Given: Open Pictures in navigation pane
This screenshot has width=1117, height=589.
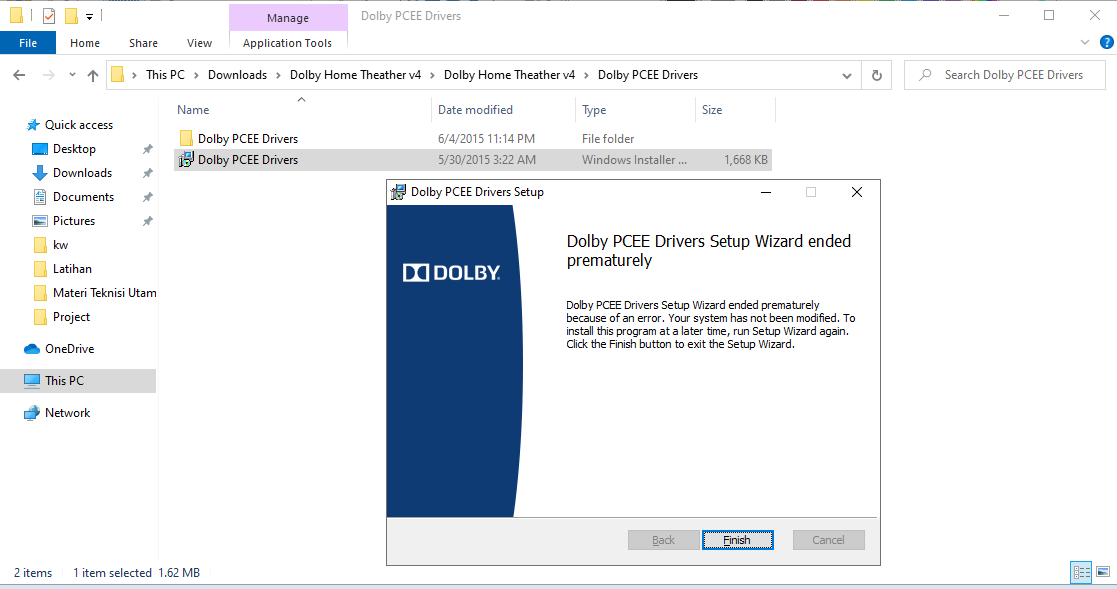Looking at the screenshot, I should pos(73,221).
